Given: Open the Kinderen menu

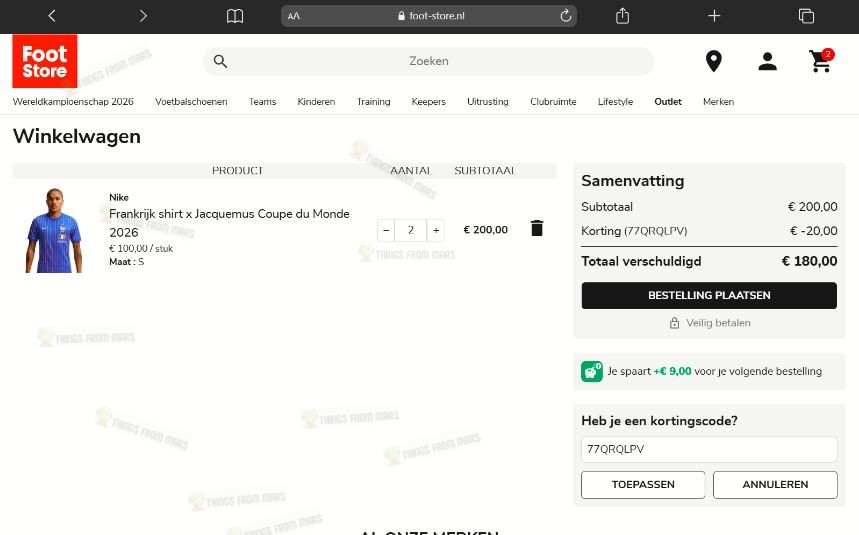Looking at the screenshot, I should click(x=316, y=101).
